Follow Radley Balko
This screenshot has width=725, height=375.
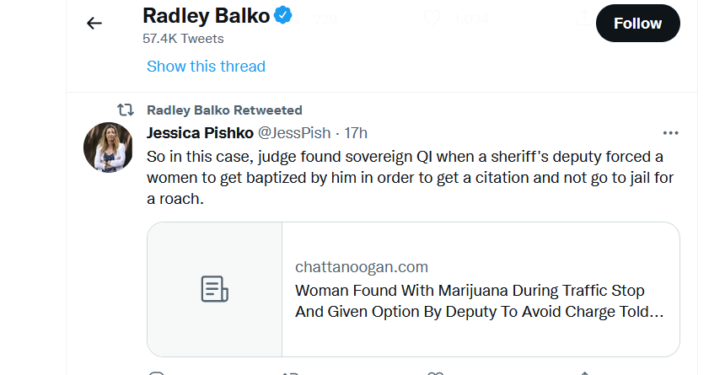(x=638, y=23)
